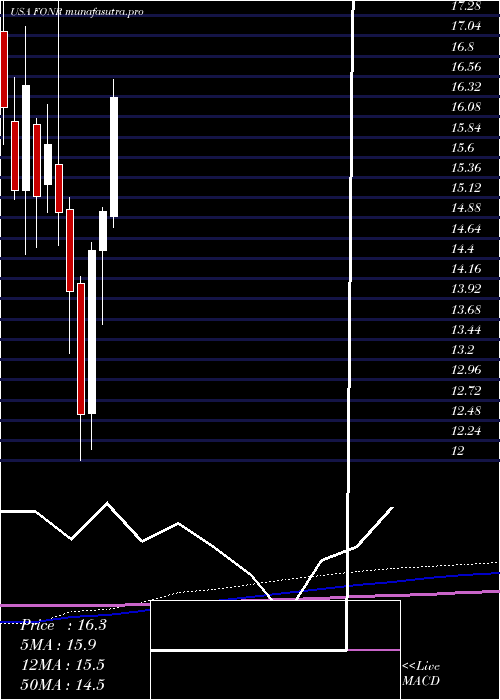Click the 'Price : 16.3' readout

click(x=63, y=625)
